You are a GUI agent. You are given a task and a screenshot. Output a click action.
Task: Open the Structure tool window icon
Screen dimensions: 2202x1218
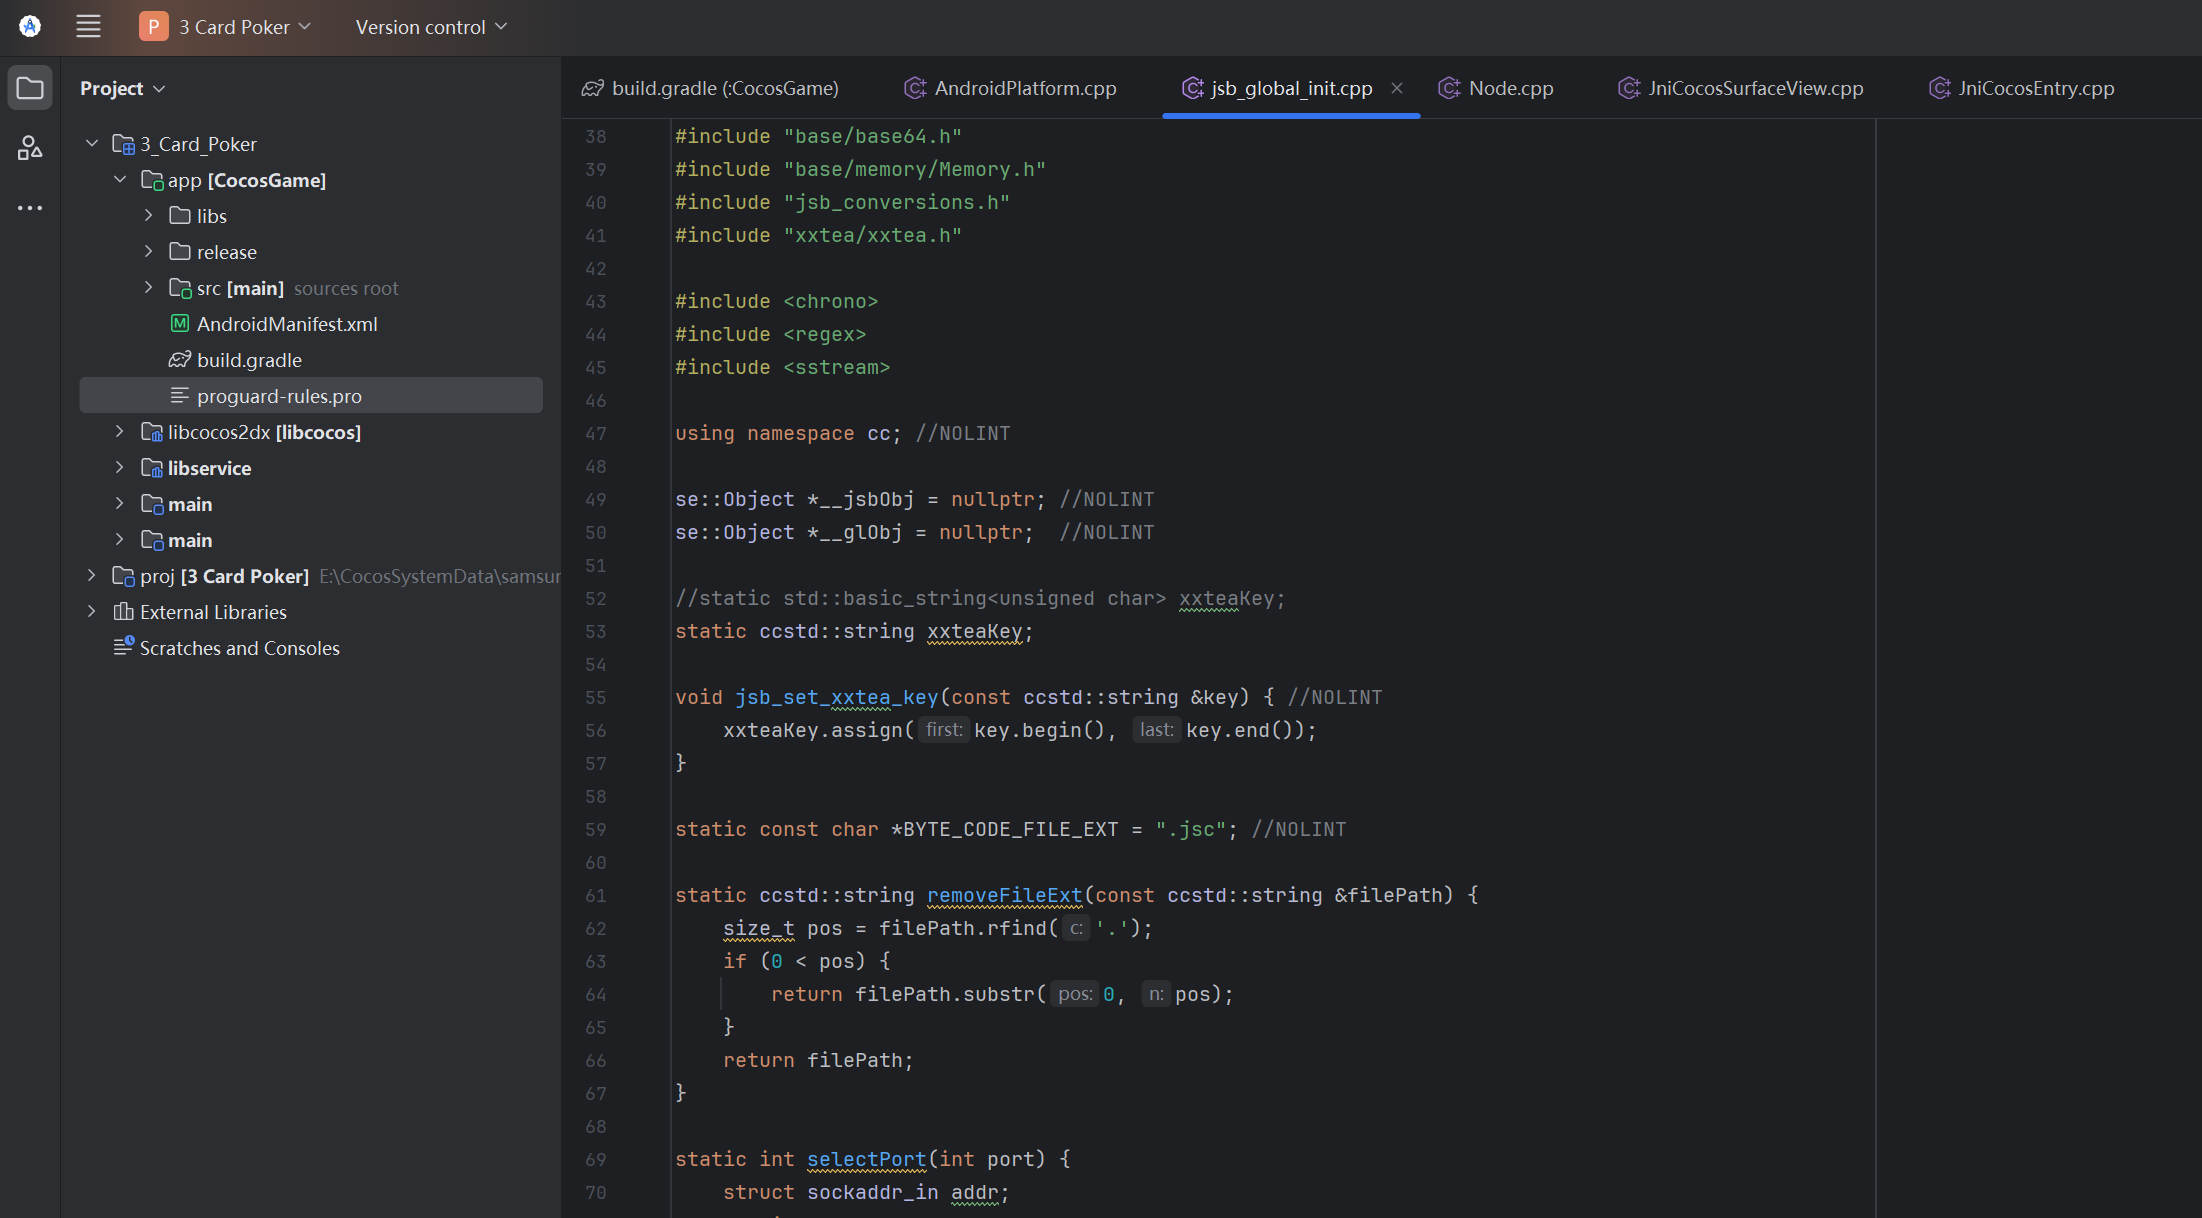click(30, 148)
